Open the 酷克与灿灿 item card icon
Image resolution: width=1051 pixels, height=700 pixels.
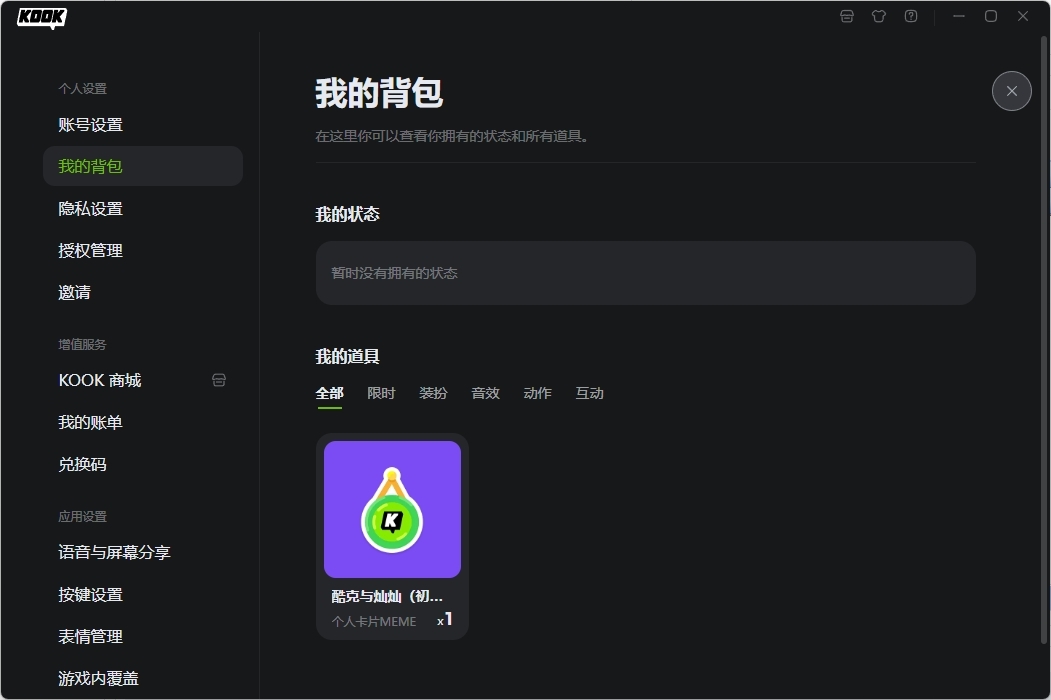[392, 509]
